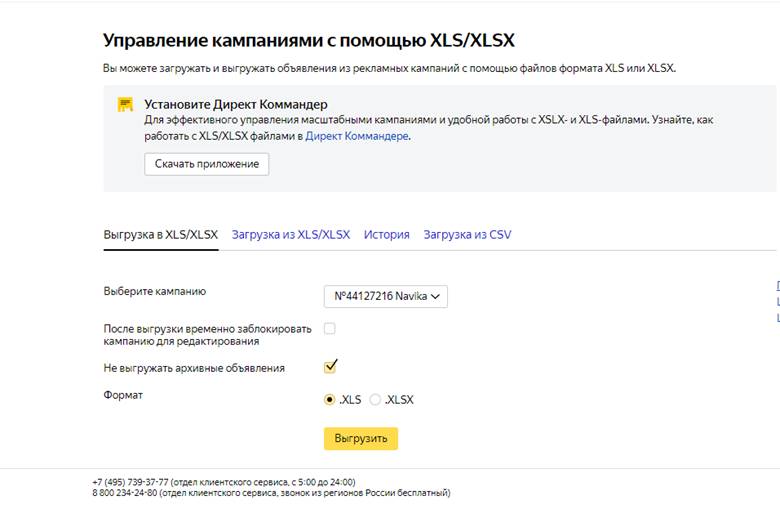Expand the campaign dropdown №44127216 Navika
Image resolution: width=780 pixels, height=518 pixels.
click(x=386, y=296)
